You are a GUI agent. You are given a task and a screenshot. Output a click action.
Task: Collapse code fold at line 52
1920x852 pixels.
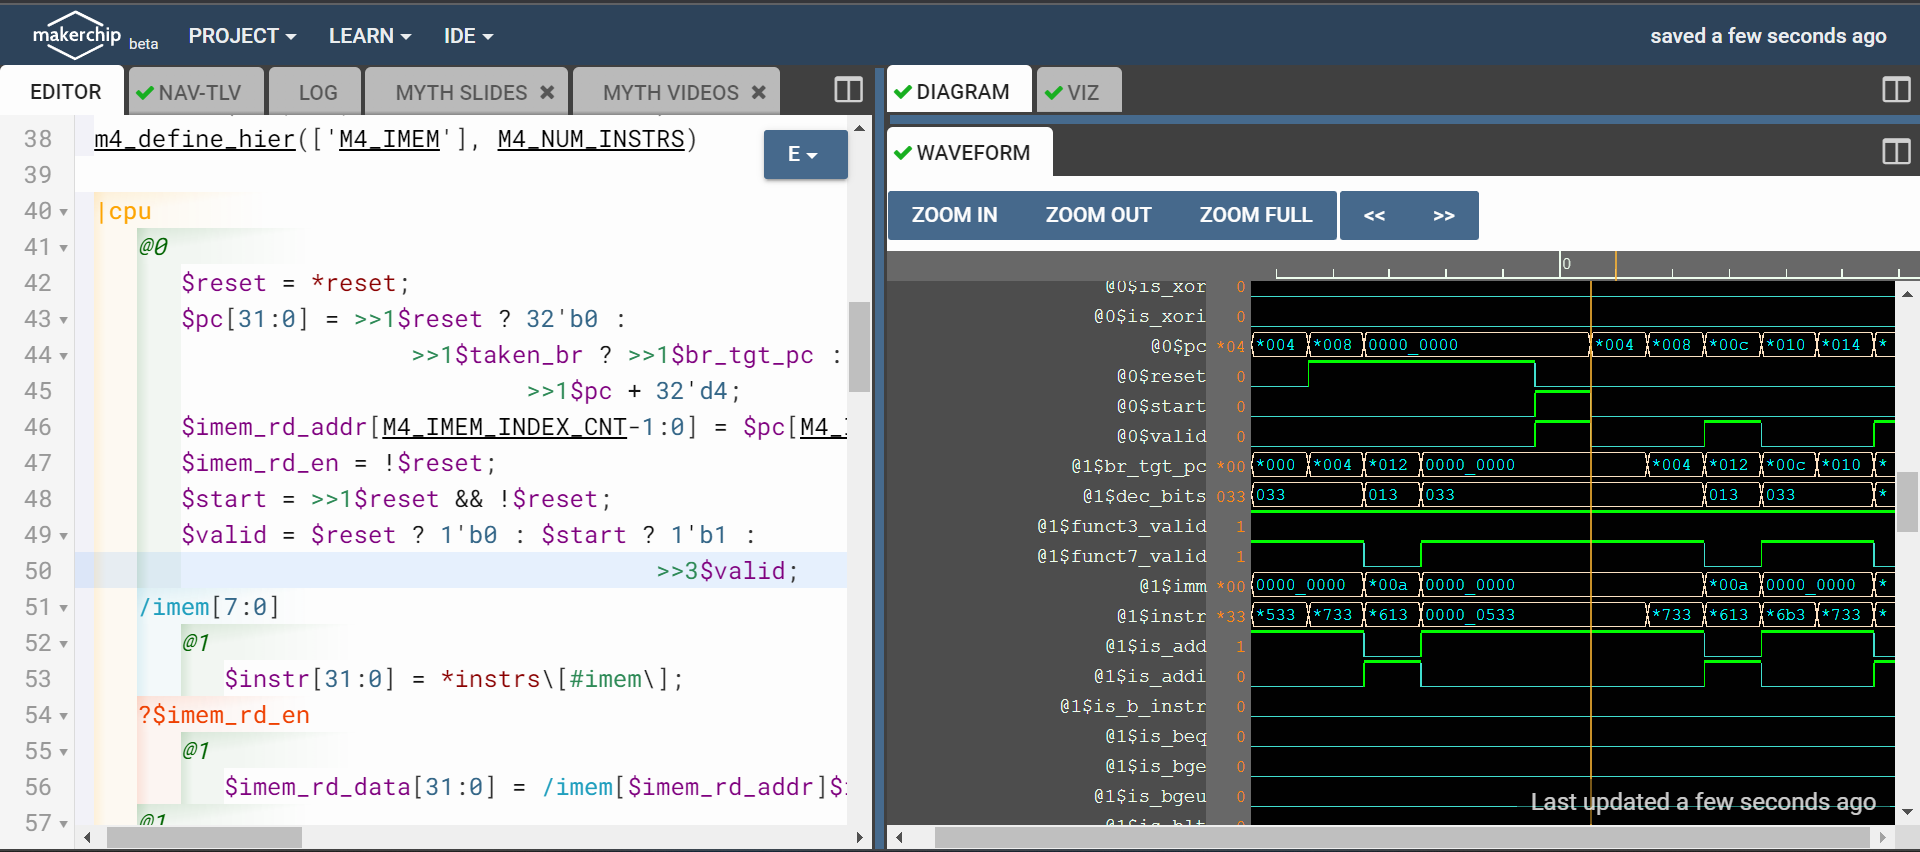tap(64, 644)
